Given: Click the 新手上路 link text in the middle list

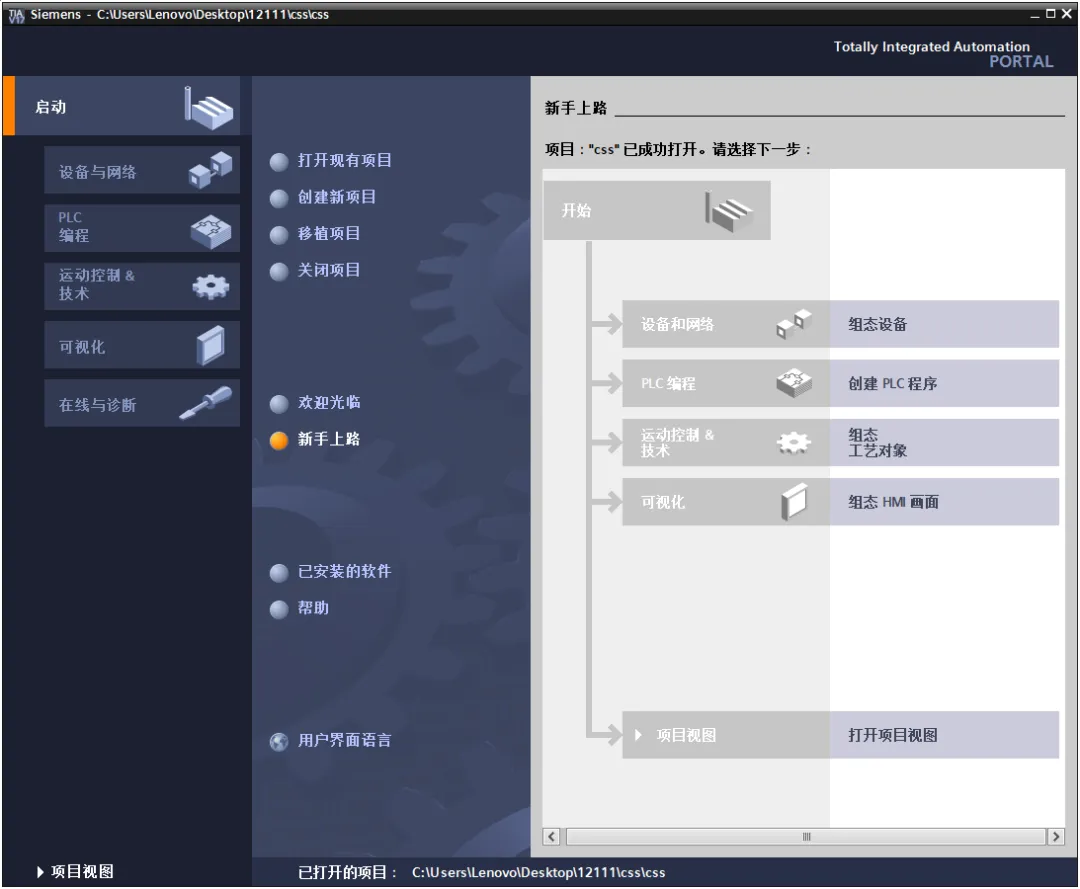Looking at the screenshot, I should click(x=329, y=439).
